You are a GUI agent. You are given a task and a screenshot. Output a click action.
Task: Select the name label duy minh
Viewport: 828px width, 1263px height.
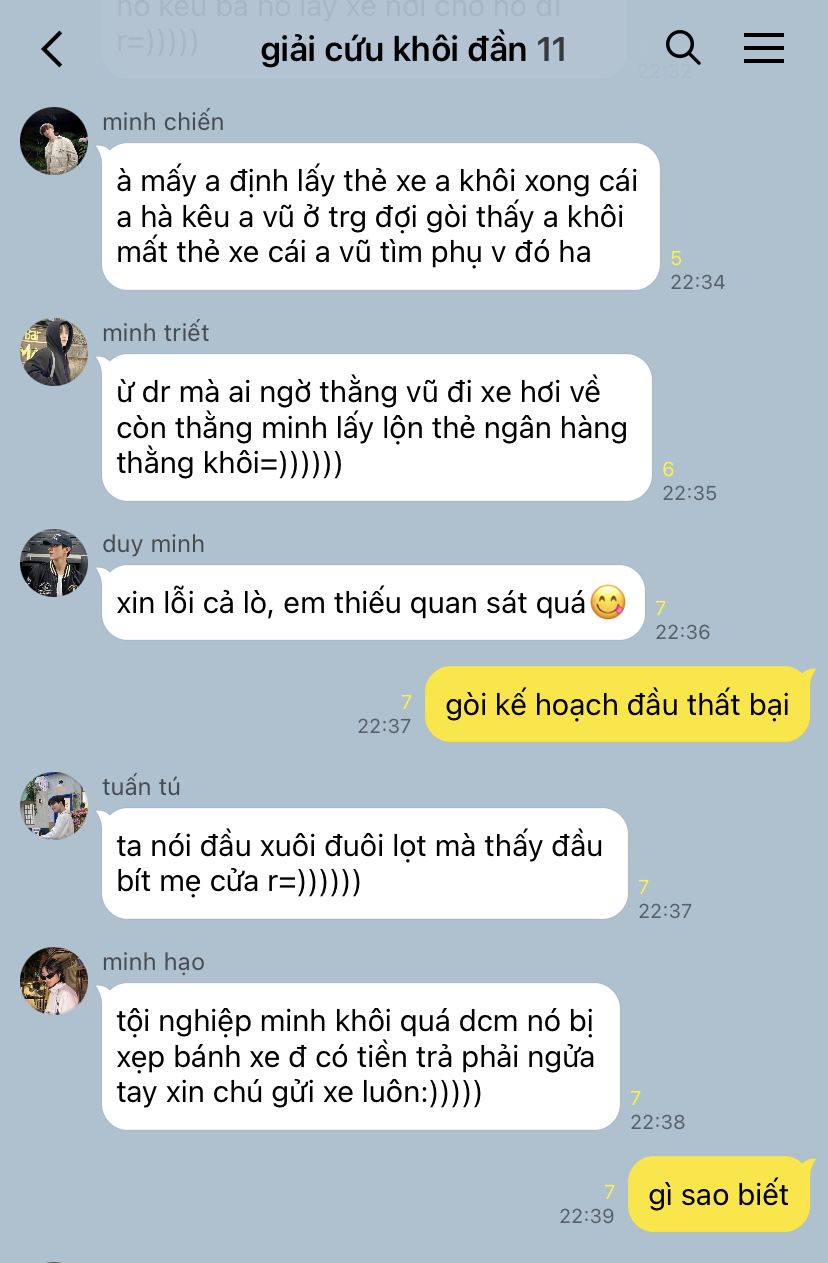coord(153,544)
